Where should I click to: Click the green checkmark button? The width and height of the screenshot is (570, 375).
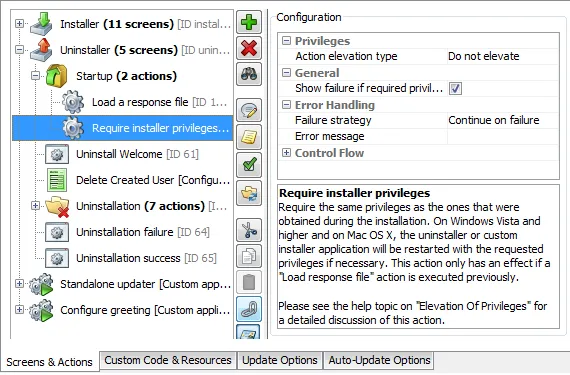pos(249,165)
